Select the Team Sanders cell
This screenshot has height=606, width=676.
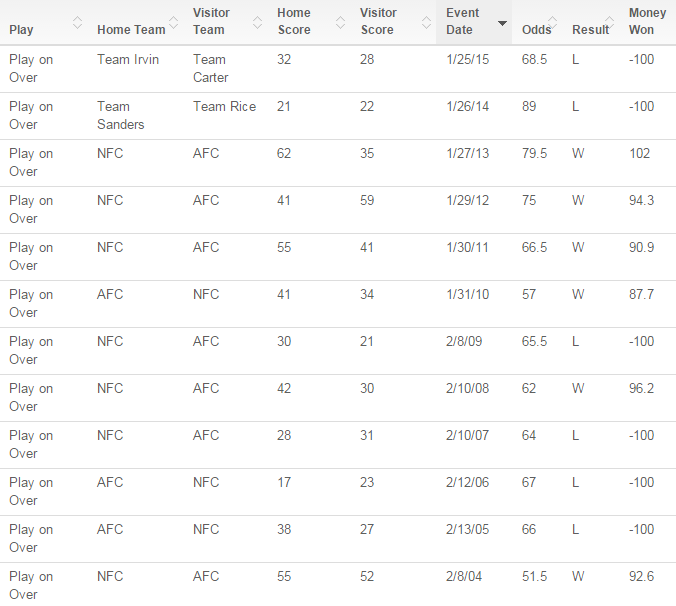point(121,116)
